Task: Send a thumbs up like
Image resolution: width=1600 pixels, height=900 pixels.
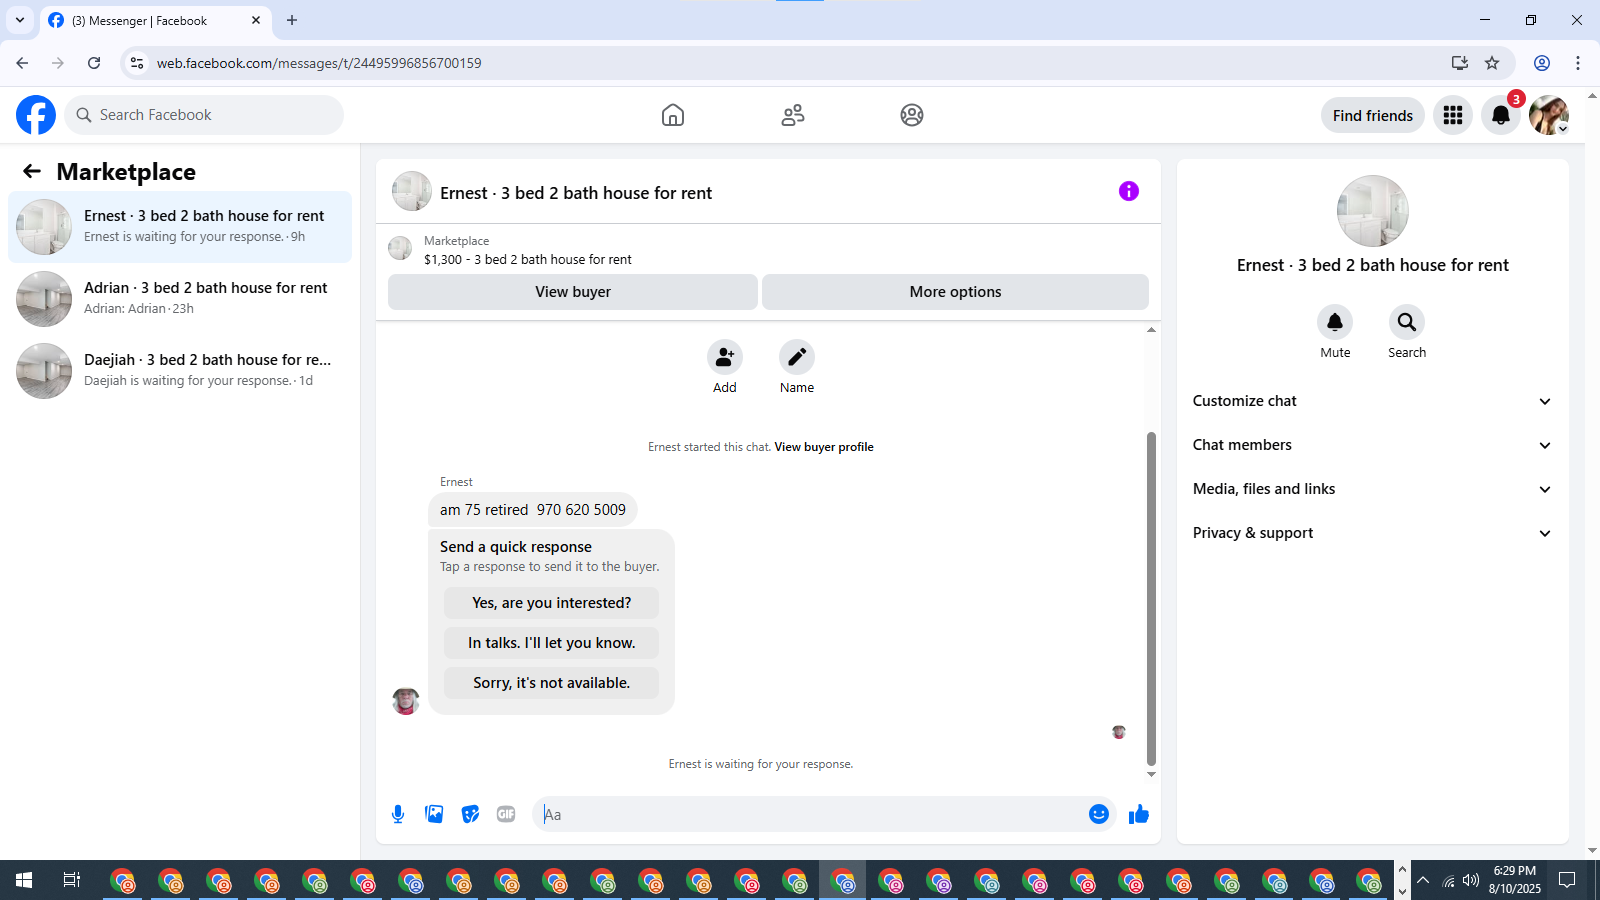Action: [1139, 814]
